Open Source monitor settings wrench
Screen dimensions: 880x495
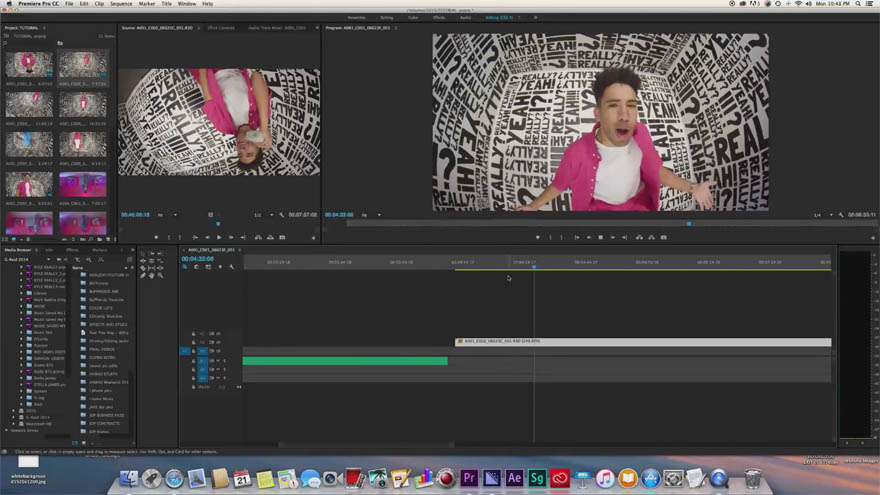tap(282, 215)
